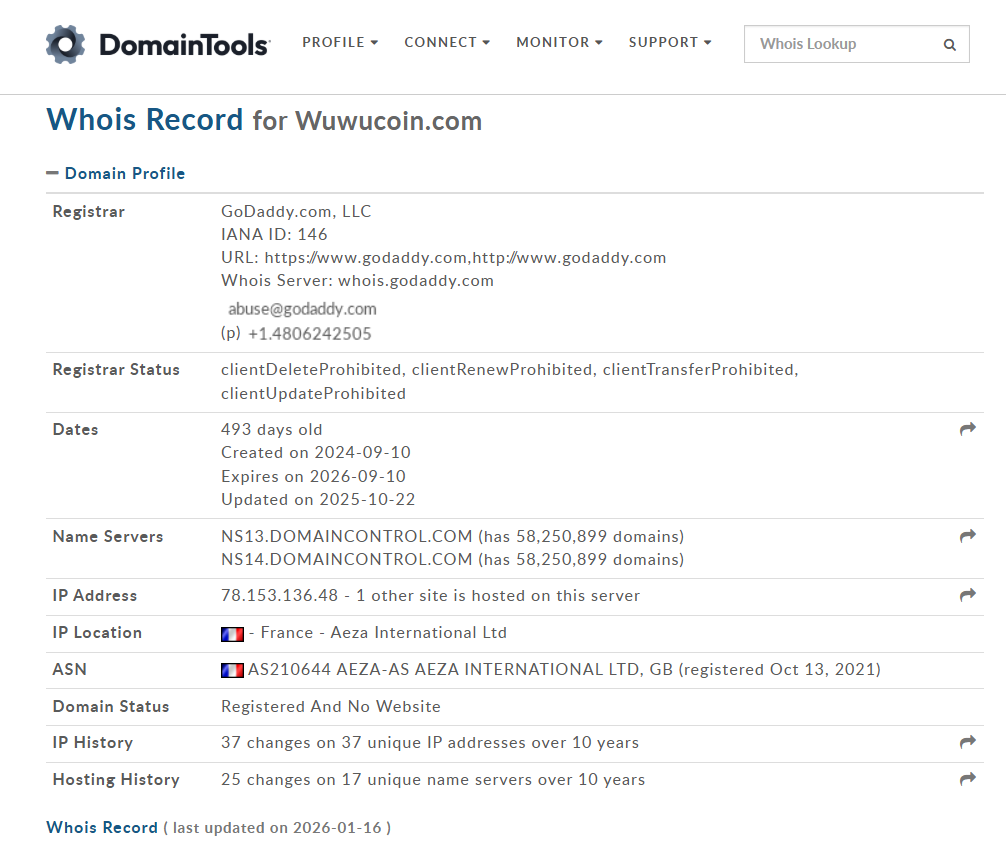The width and height of the screenshot is (1006, 847).
Task: Click the share arrow in Dates row
Action: (967, 429)
